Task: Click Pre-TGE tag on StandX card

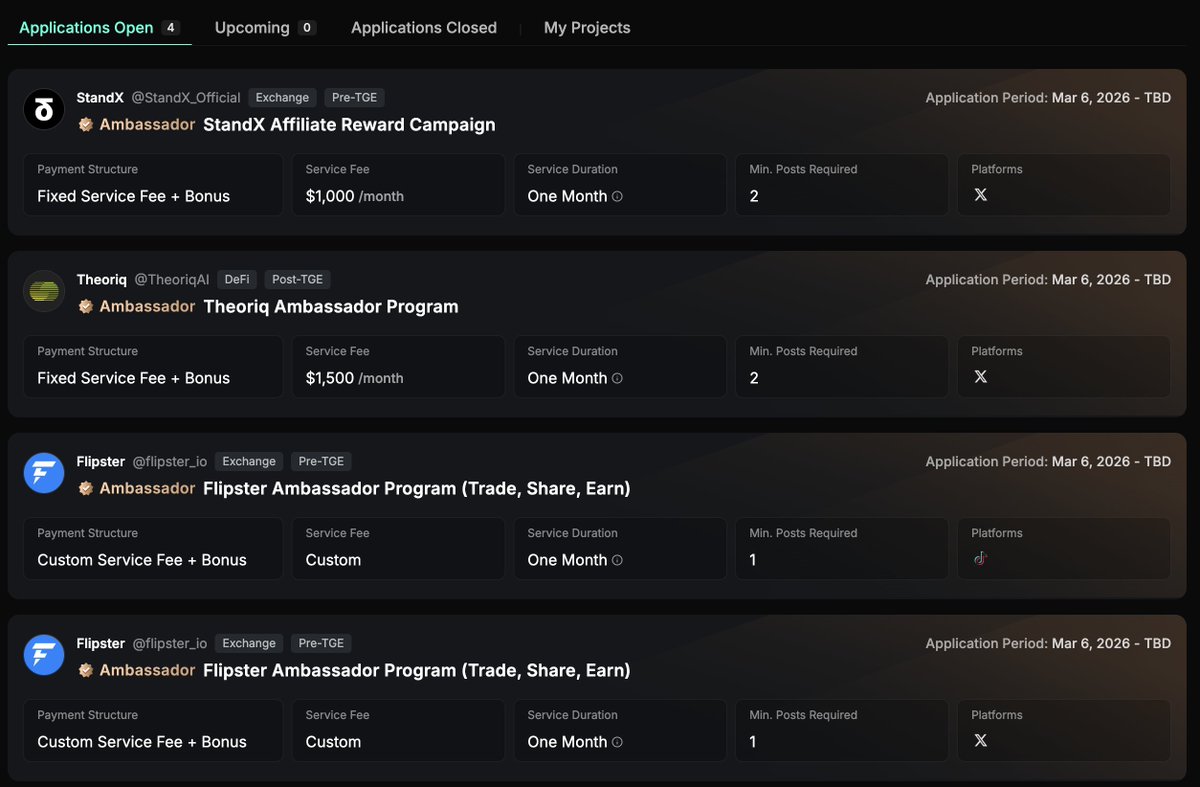Action: [x=354, y=98]
